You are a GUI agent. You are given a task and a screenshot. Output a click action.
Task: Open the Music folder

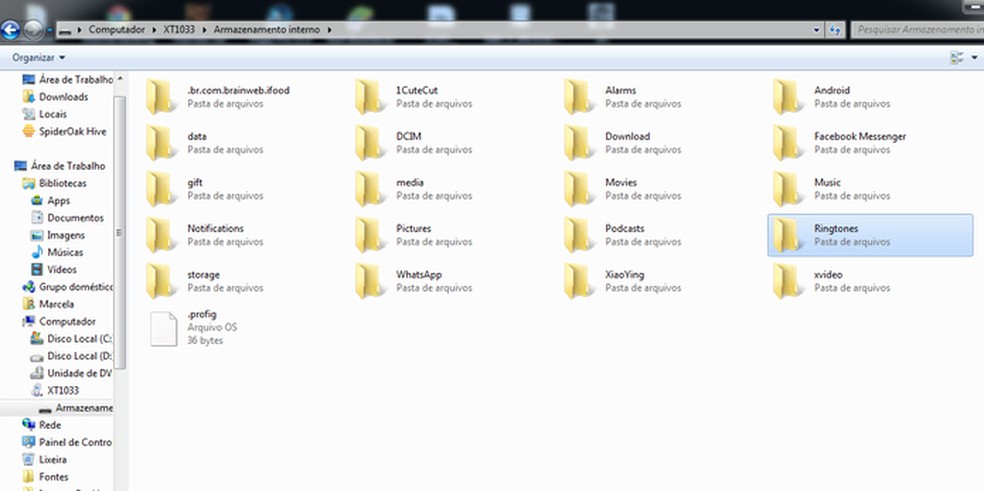pos(832,189)
